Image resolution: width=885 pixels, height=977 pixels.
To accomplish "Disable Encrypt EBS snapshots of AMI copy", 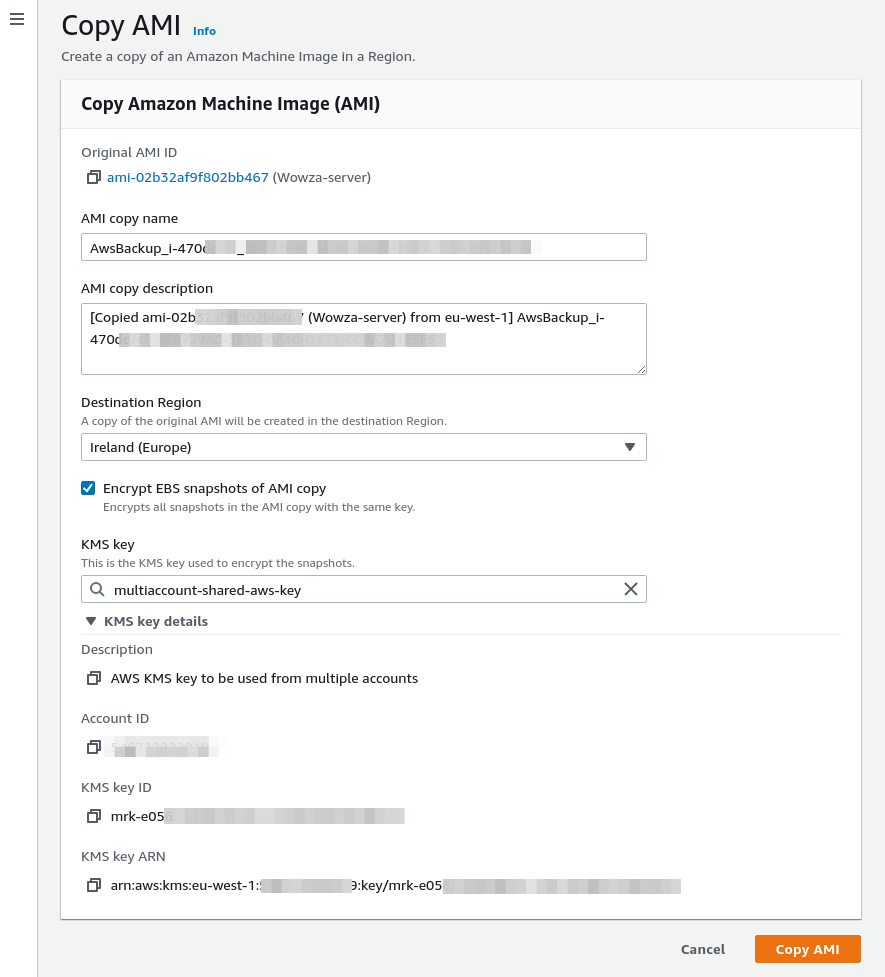I will point(88,488).
